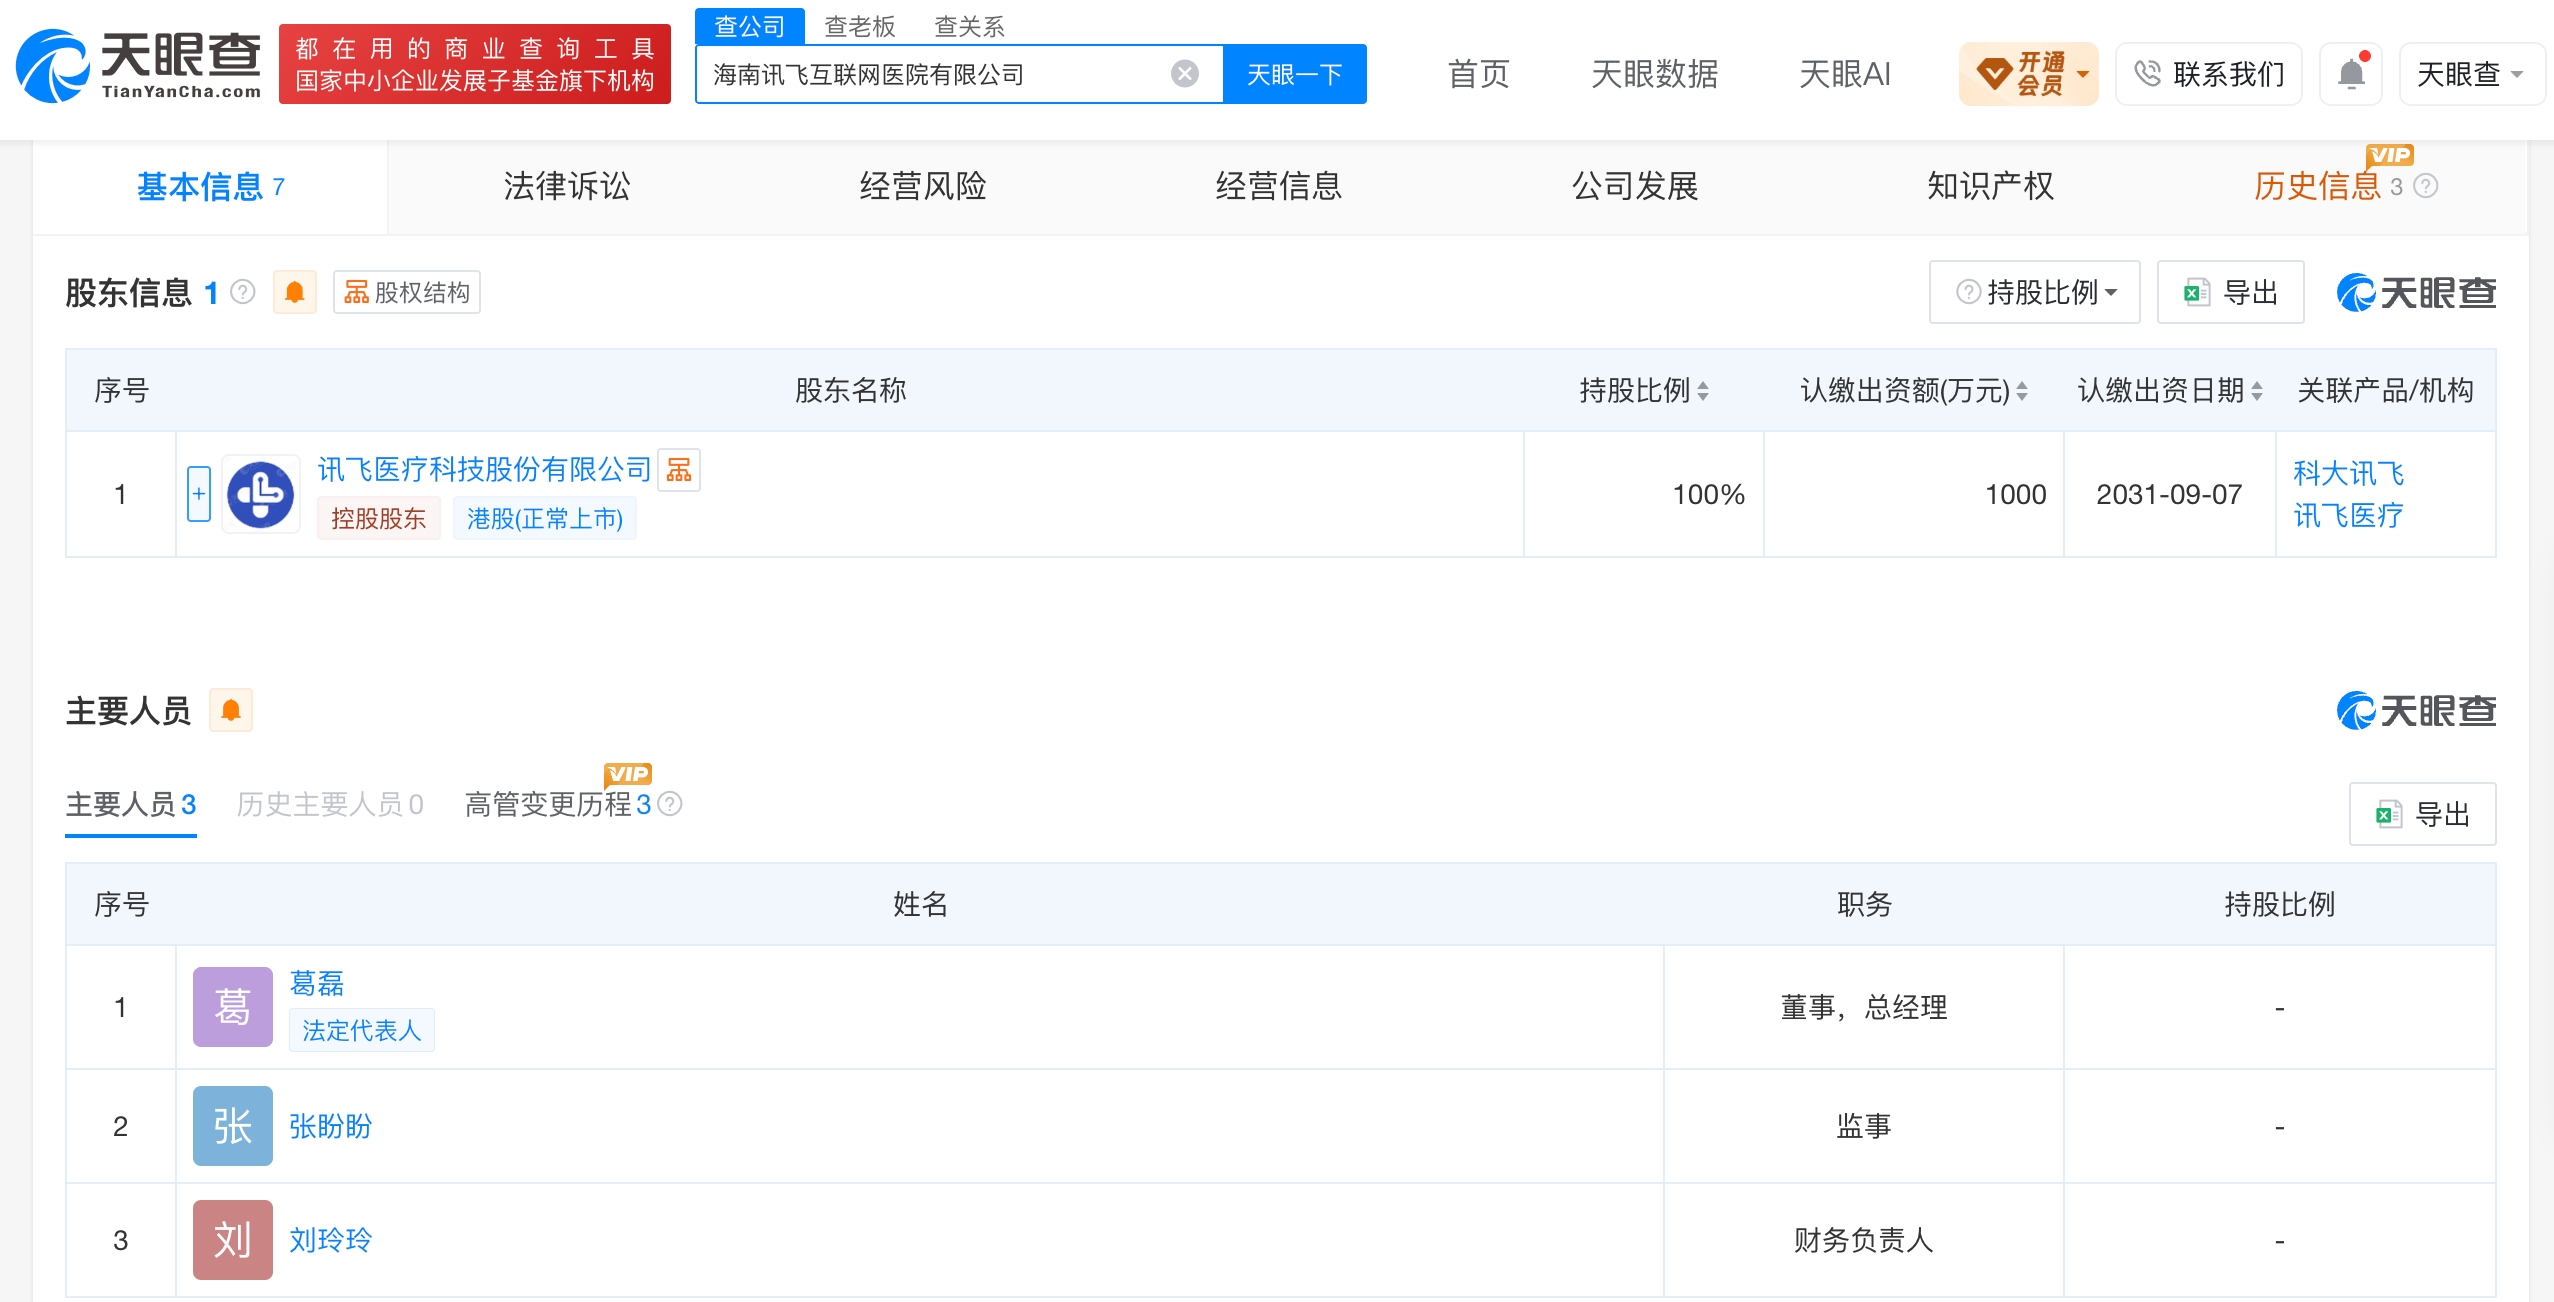Click the Excel icon in the personnel 导出 button
Viewport: 2554px width, 1302px height.
(2388, 814)
